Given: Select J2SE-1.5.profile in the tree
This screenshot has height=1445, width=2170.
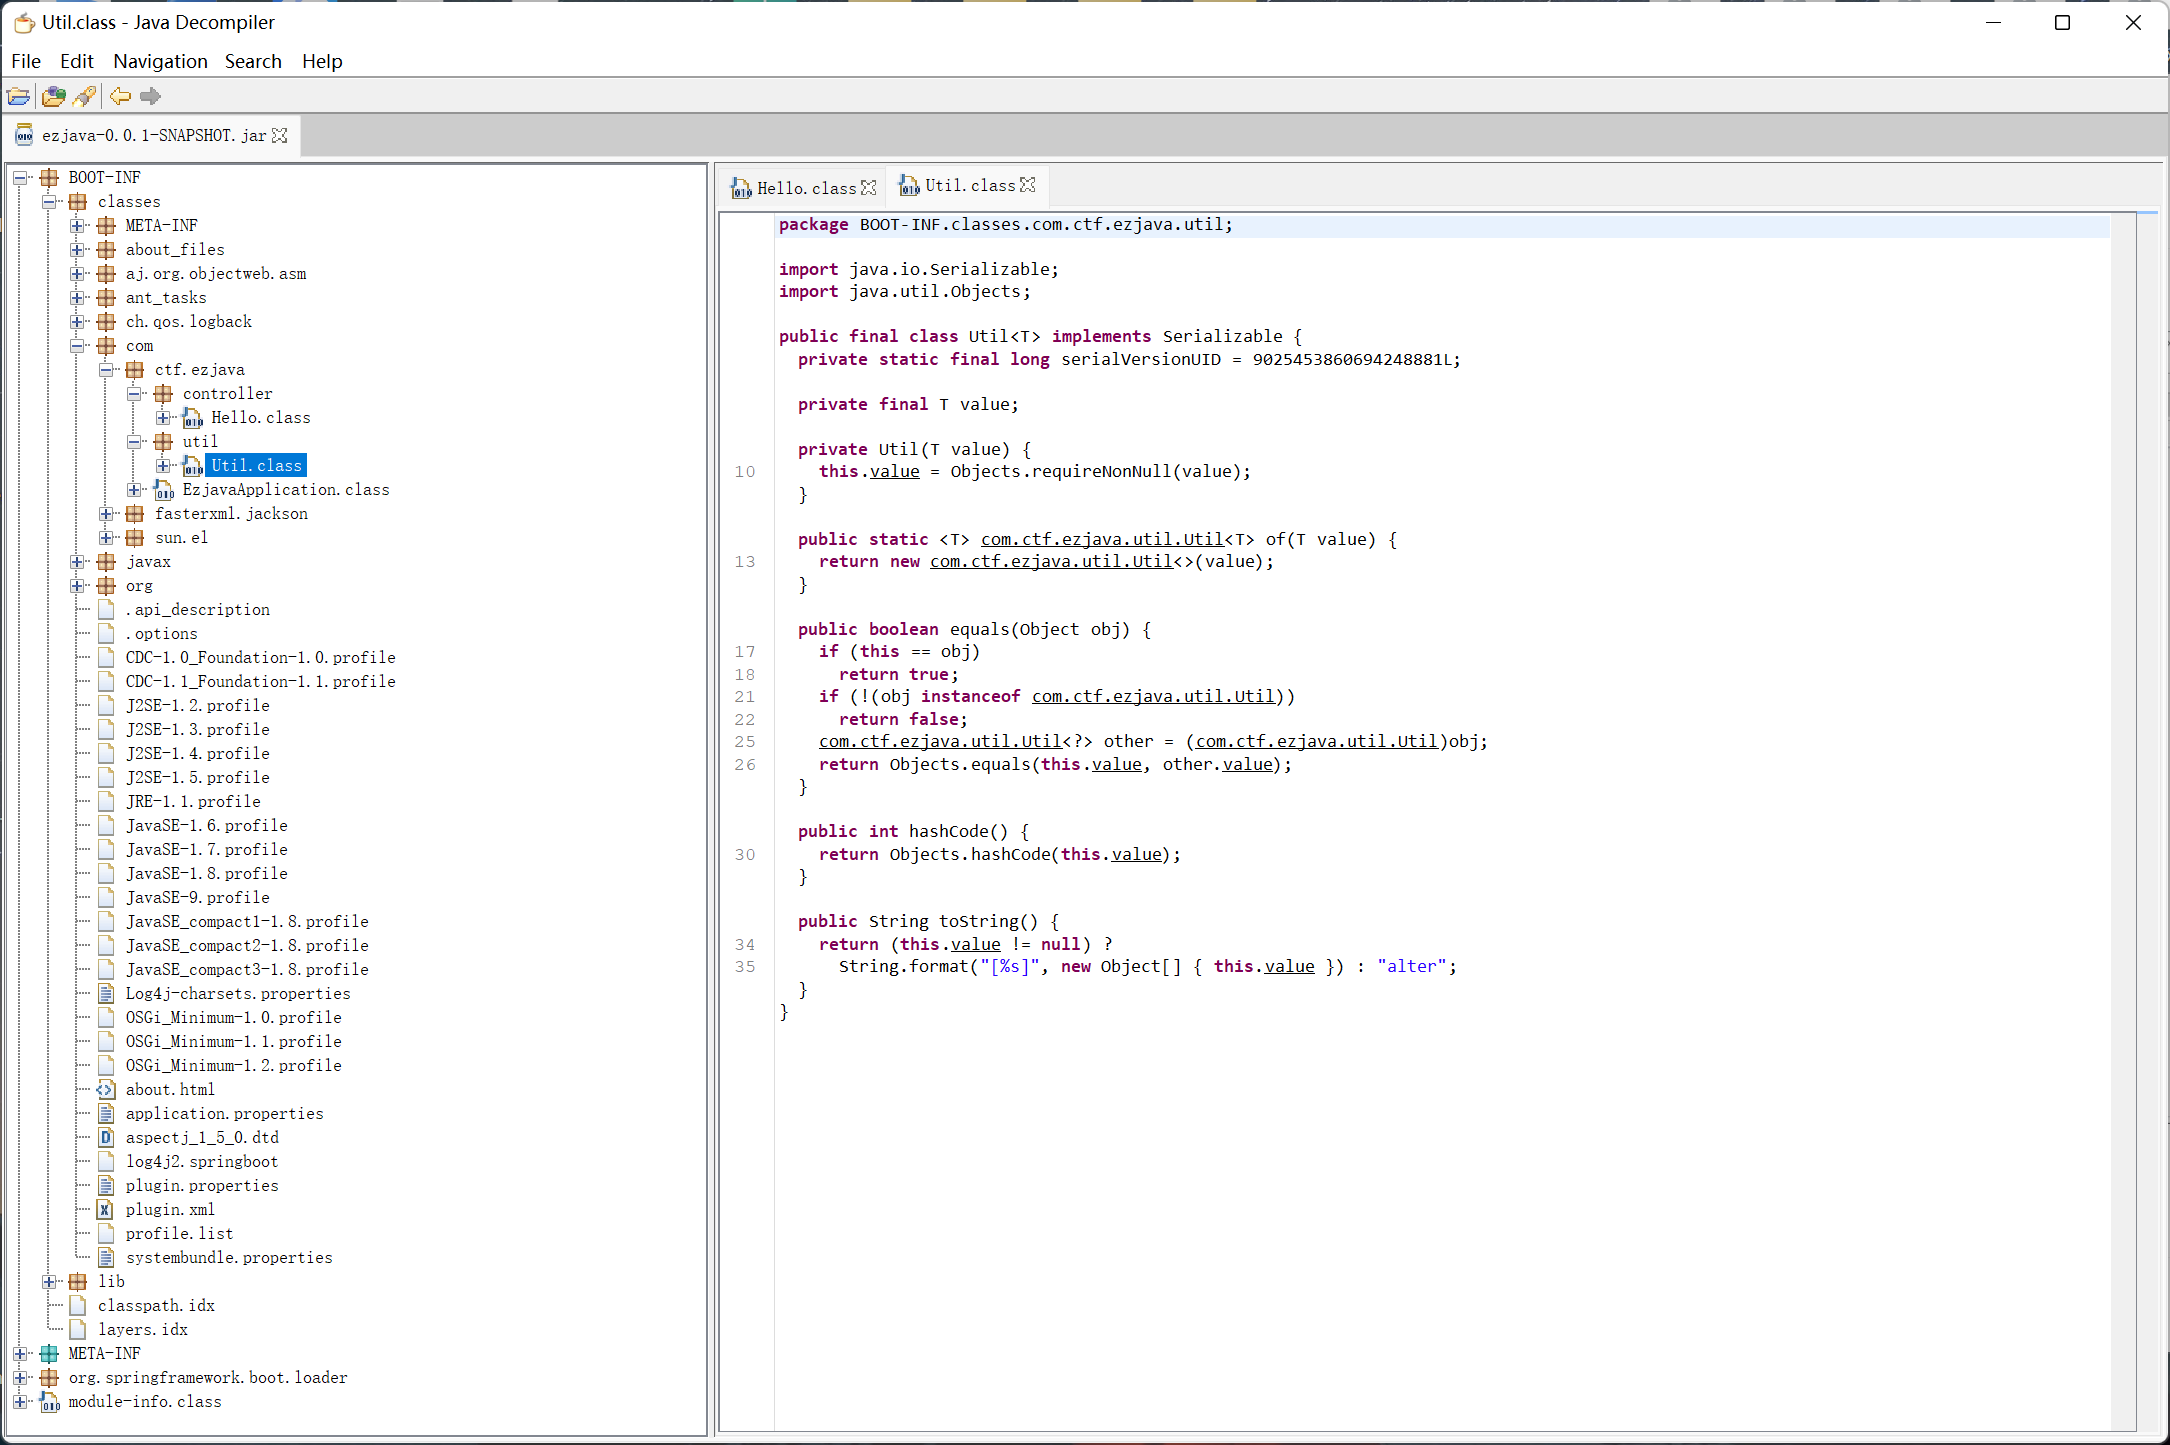Looking at the screenshot, I should (x=198, y=778).
